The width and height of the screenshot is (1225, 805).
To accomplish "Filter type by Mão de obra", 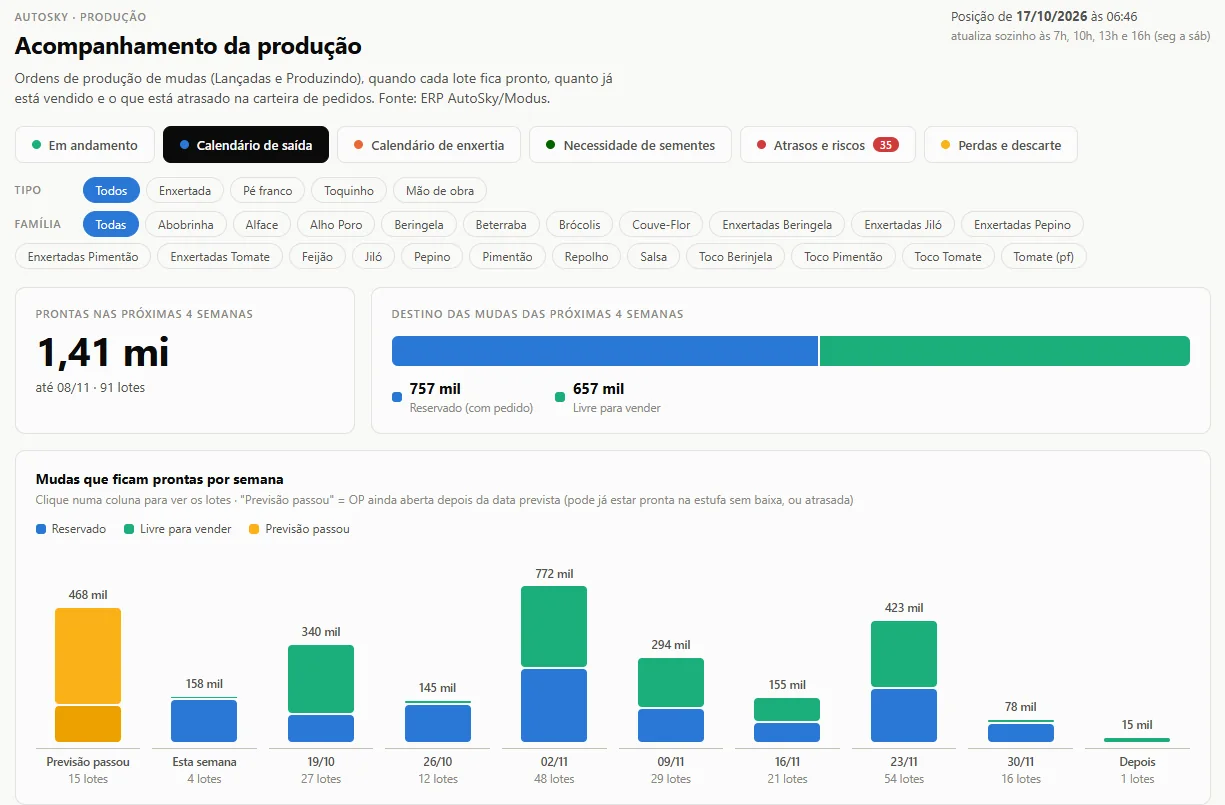I will (x=440, y=190).
